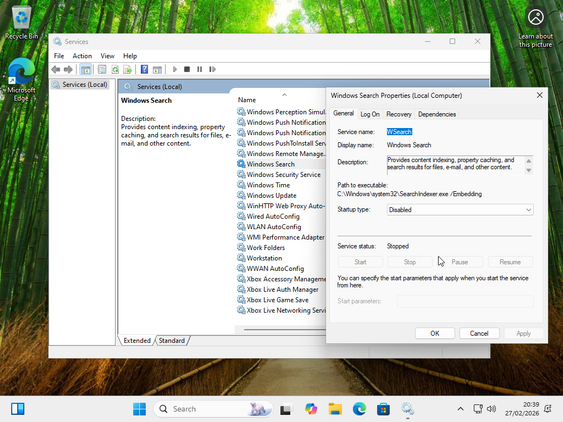This screenshot has height=422, width=563.
Task: Click the Stop Service square icon
Action: point(187,69)
